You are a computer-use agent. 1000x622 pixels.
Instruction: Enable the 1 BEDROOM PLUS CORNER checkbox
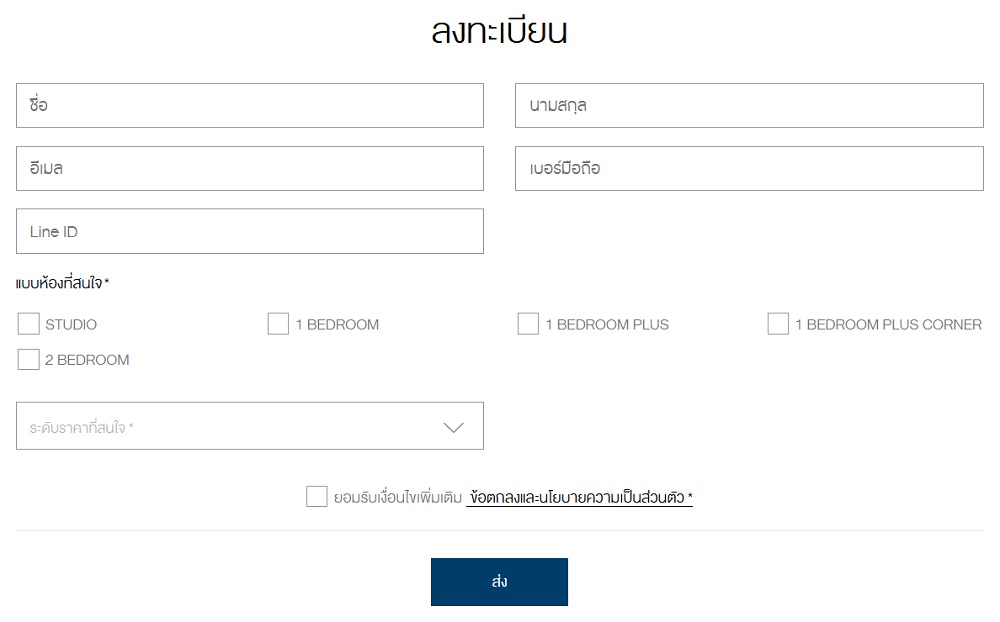pos(778,324)
